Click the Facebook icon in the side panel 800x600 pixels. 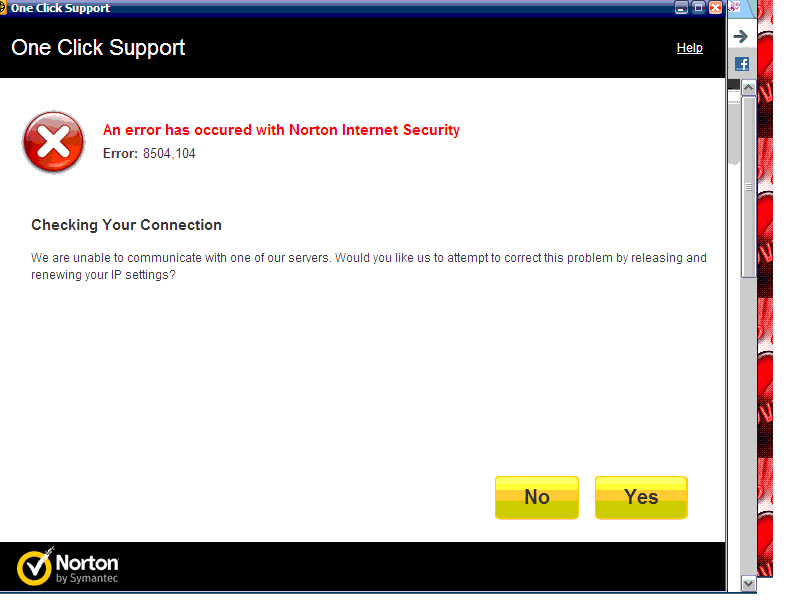741,64
